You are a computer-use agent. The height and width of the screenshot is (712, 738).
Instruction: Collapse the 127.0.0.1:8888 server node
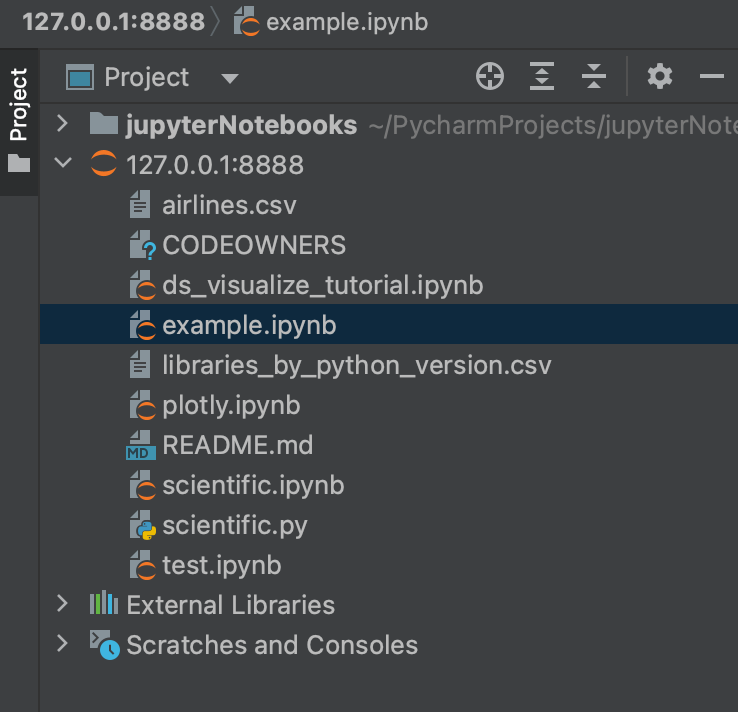coord(63,164)
